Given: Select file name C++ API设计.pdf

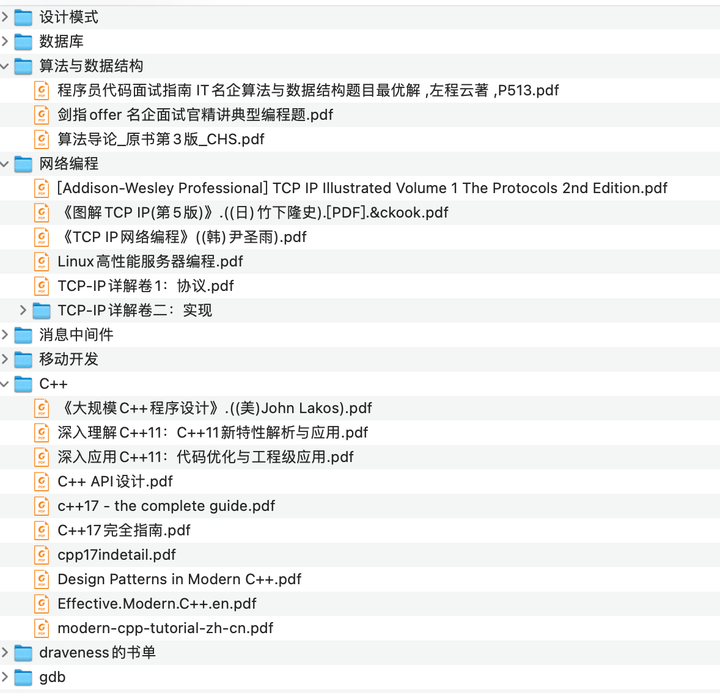Looking at the screenshot, I should point(115,482).
